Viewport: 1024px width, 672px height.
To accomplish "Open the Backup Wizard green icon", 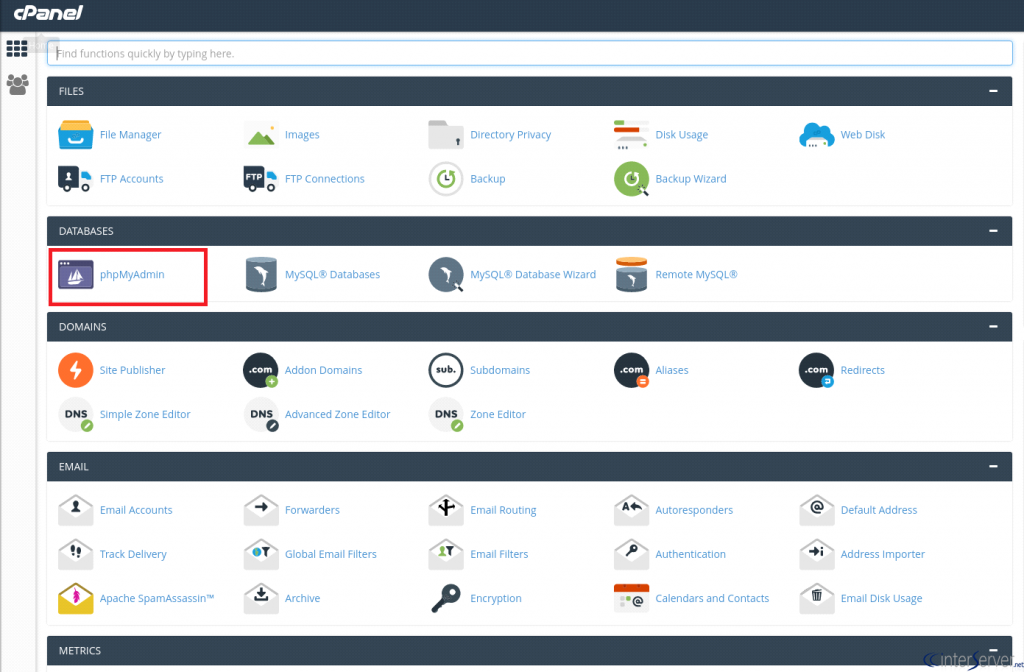I will click(x=631, y=179).
